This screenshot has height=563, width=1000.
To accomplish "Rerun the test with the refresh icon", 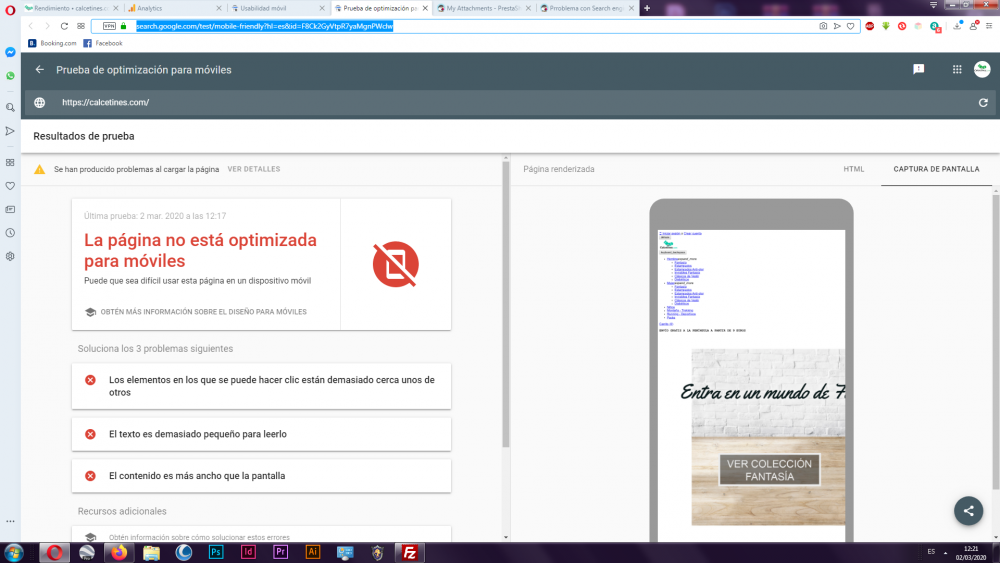I will coord(983,102).
